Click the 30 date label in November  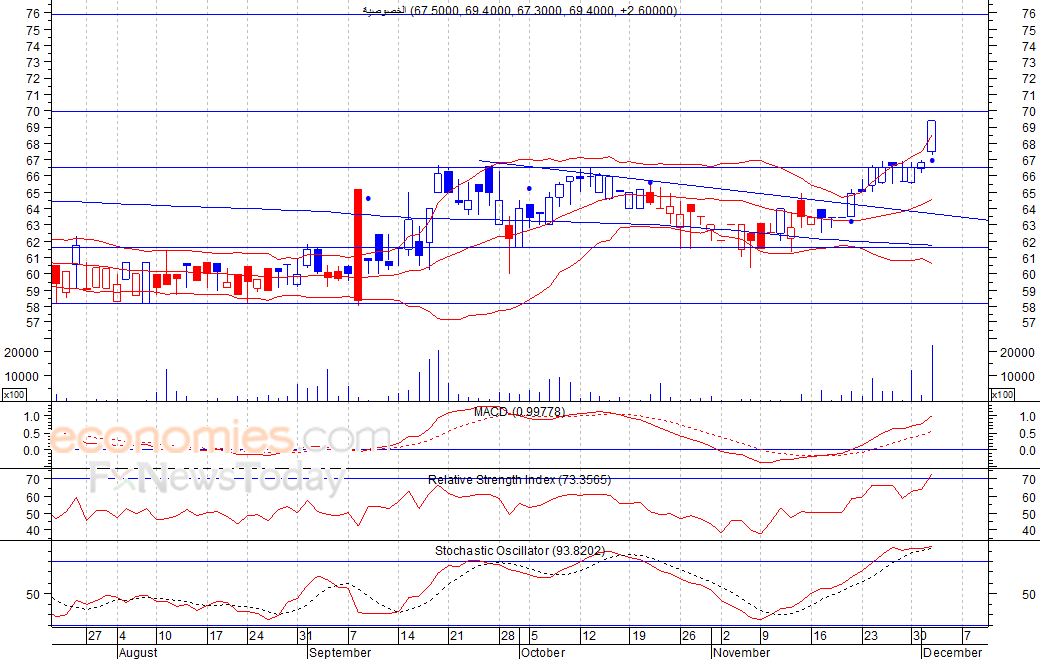click(x=919, y=636)
